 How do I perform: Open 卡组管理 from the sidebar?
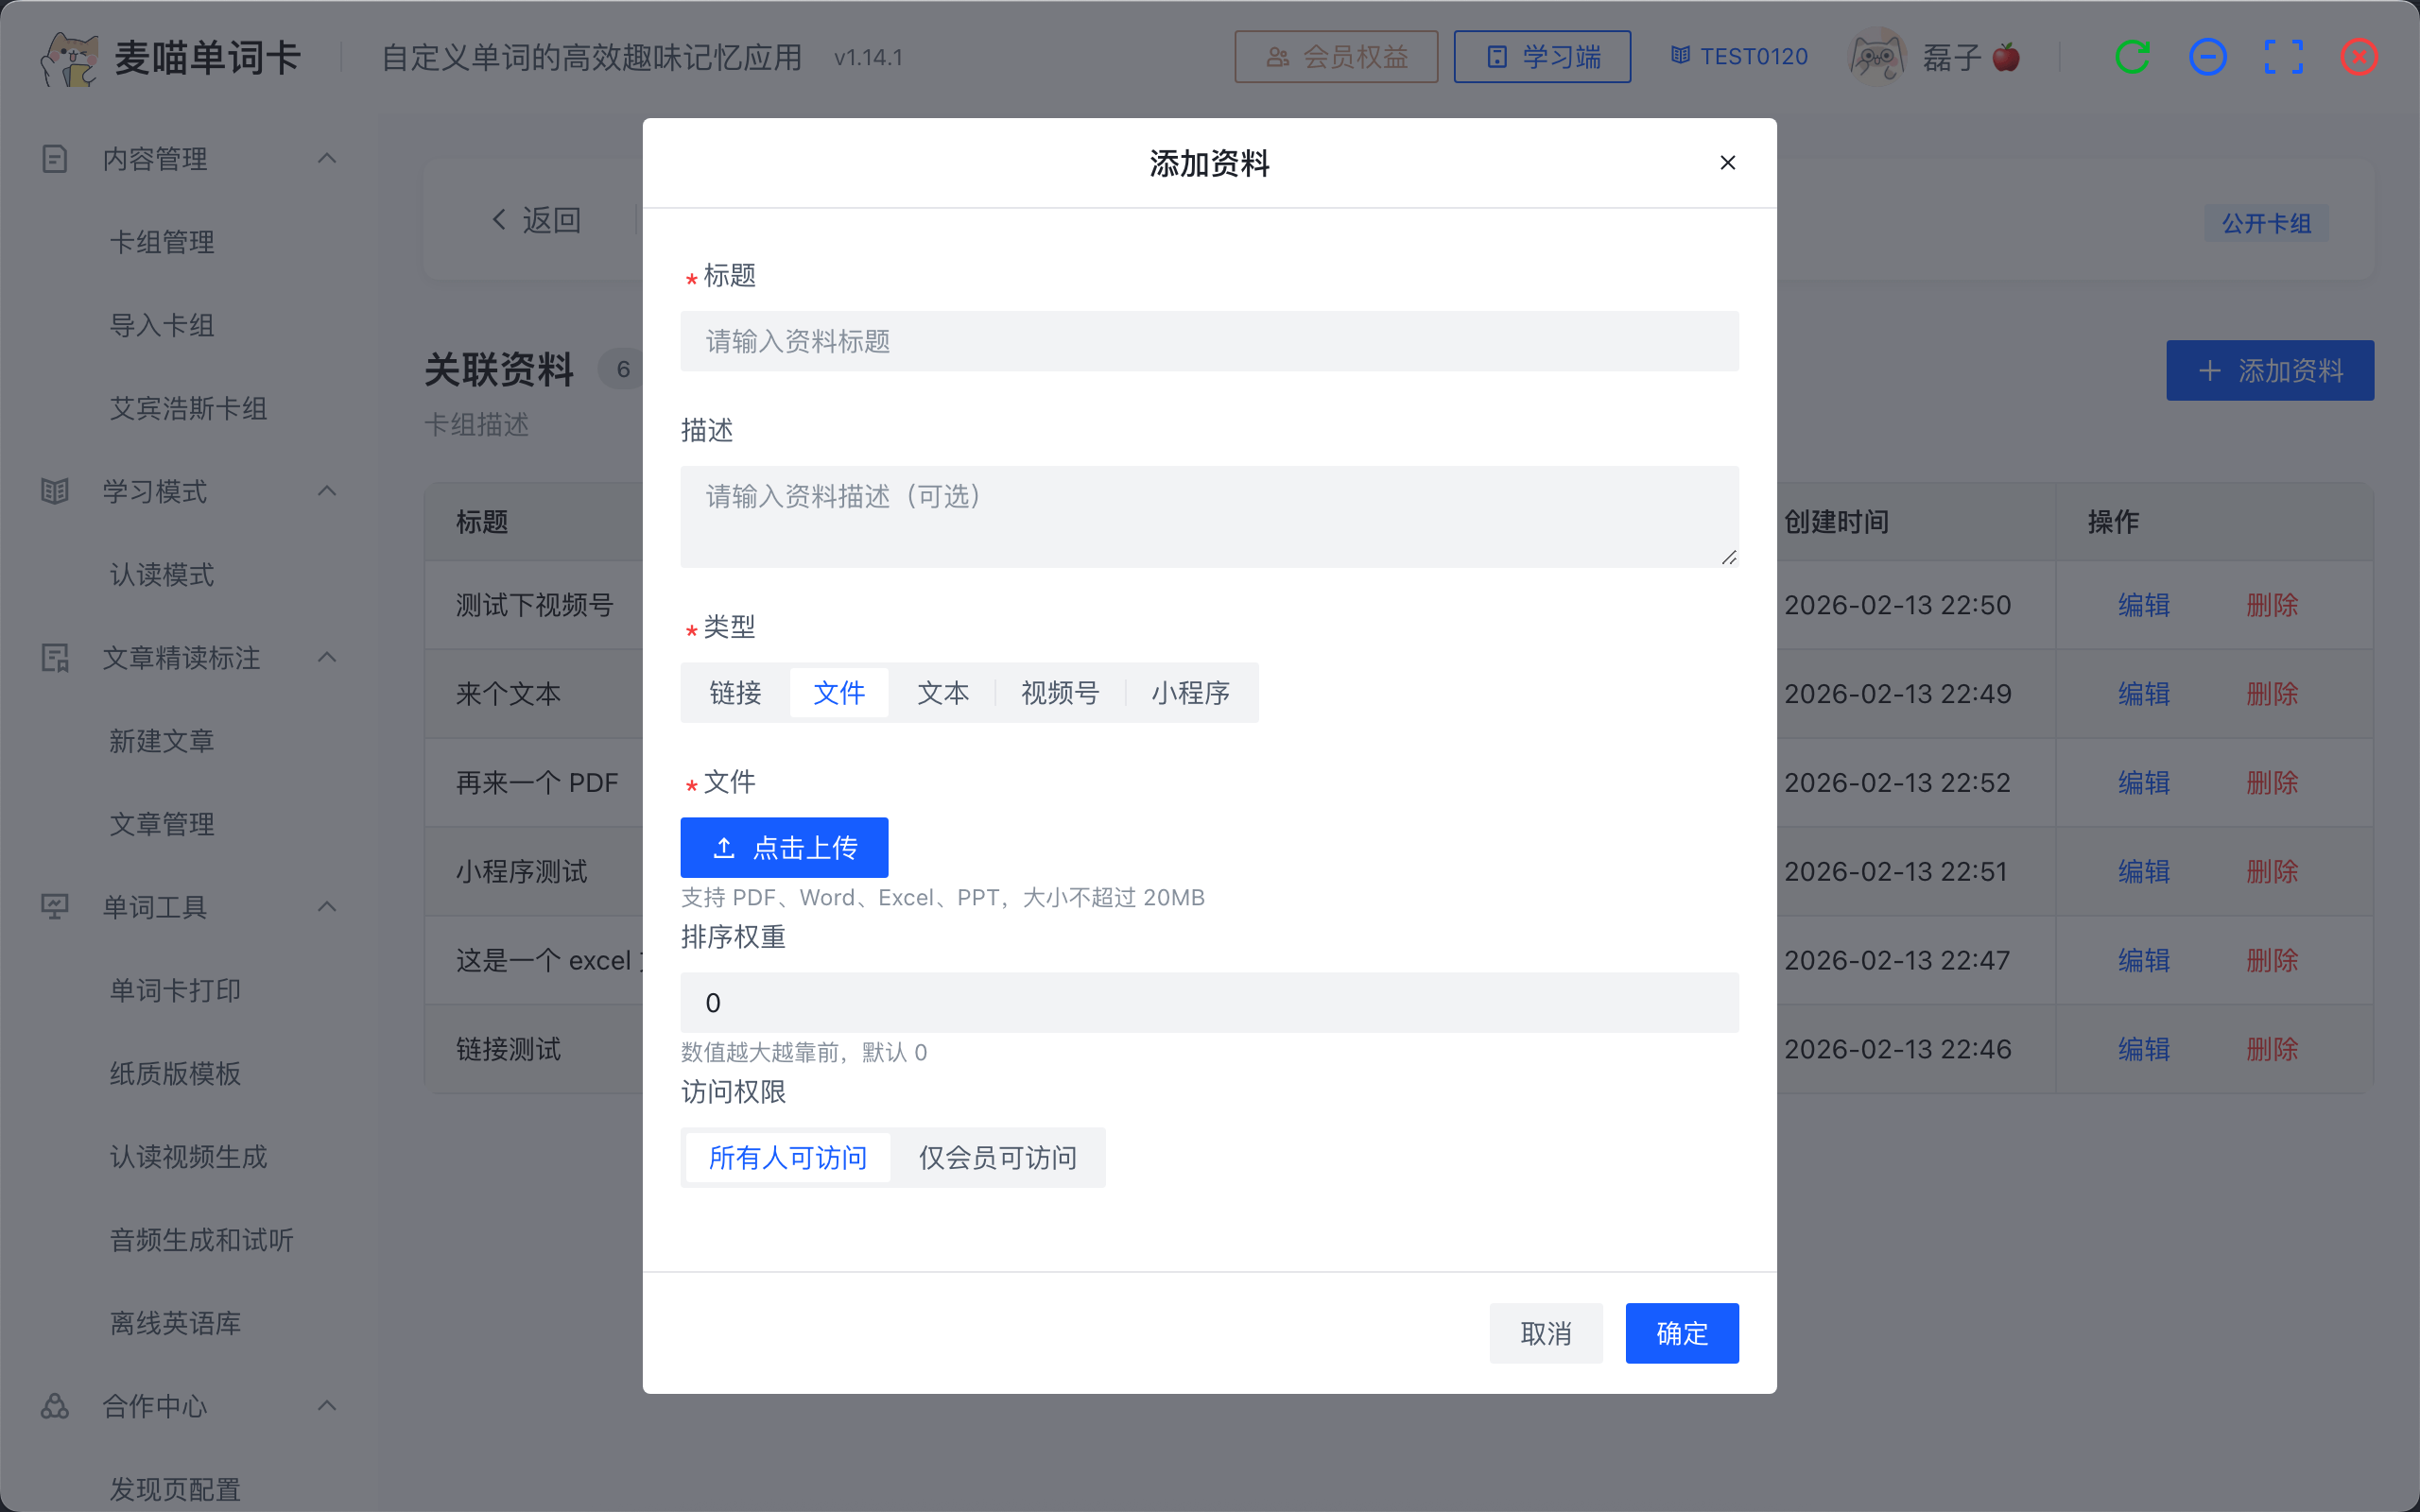click(x=161, y=241)
